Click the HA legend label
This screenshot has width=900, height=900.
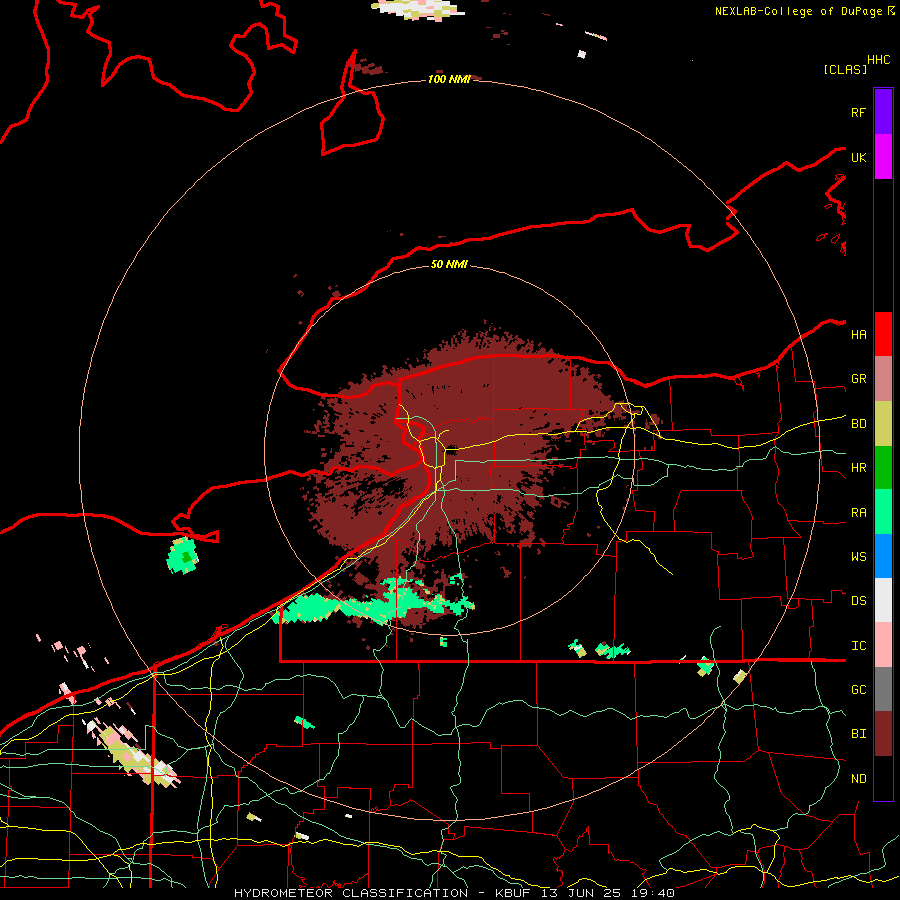click(x=858, y=335)
